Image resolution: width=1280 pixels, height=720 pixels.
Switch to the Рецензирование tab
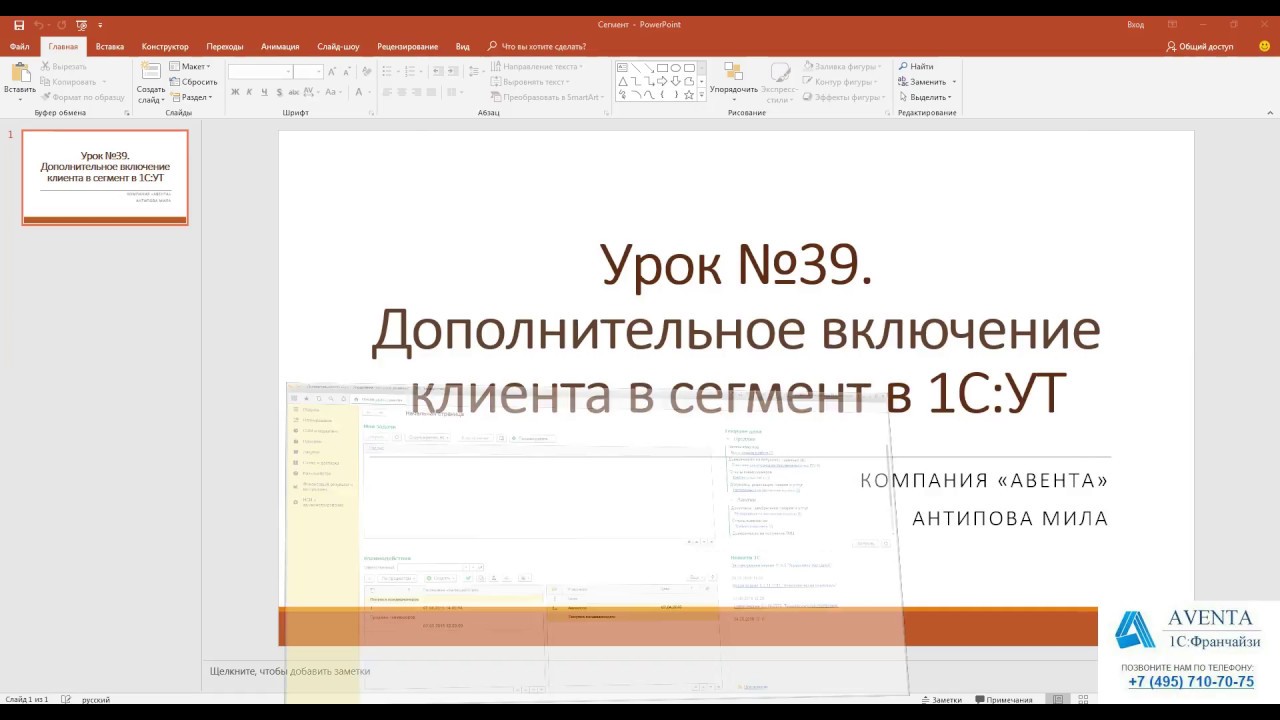coord(408,46)
